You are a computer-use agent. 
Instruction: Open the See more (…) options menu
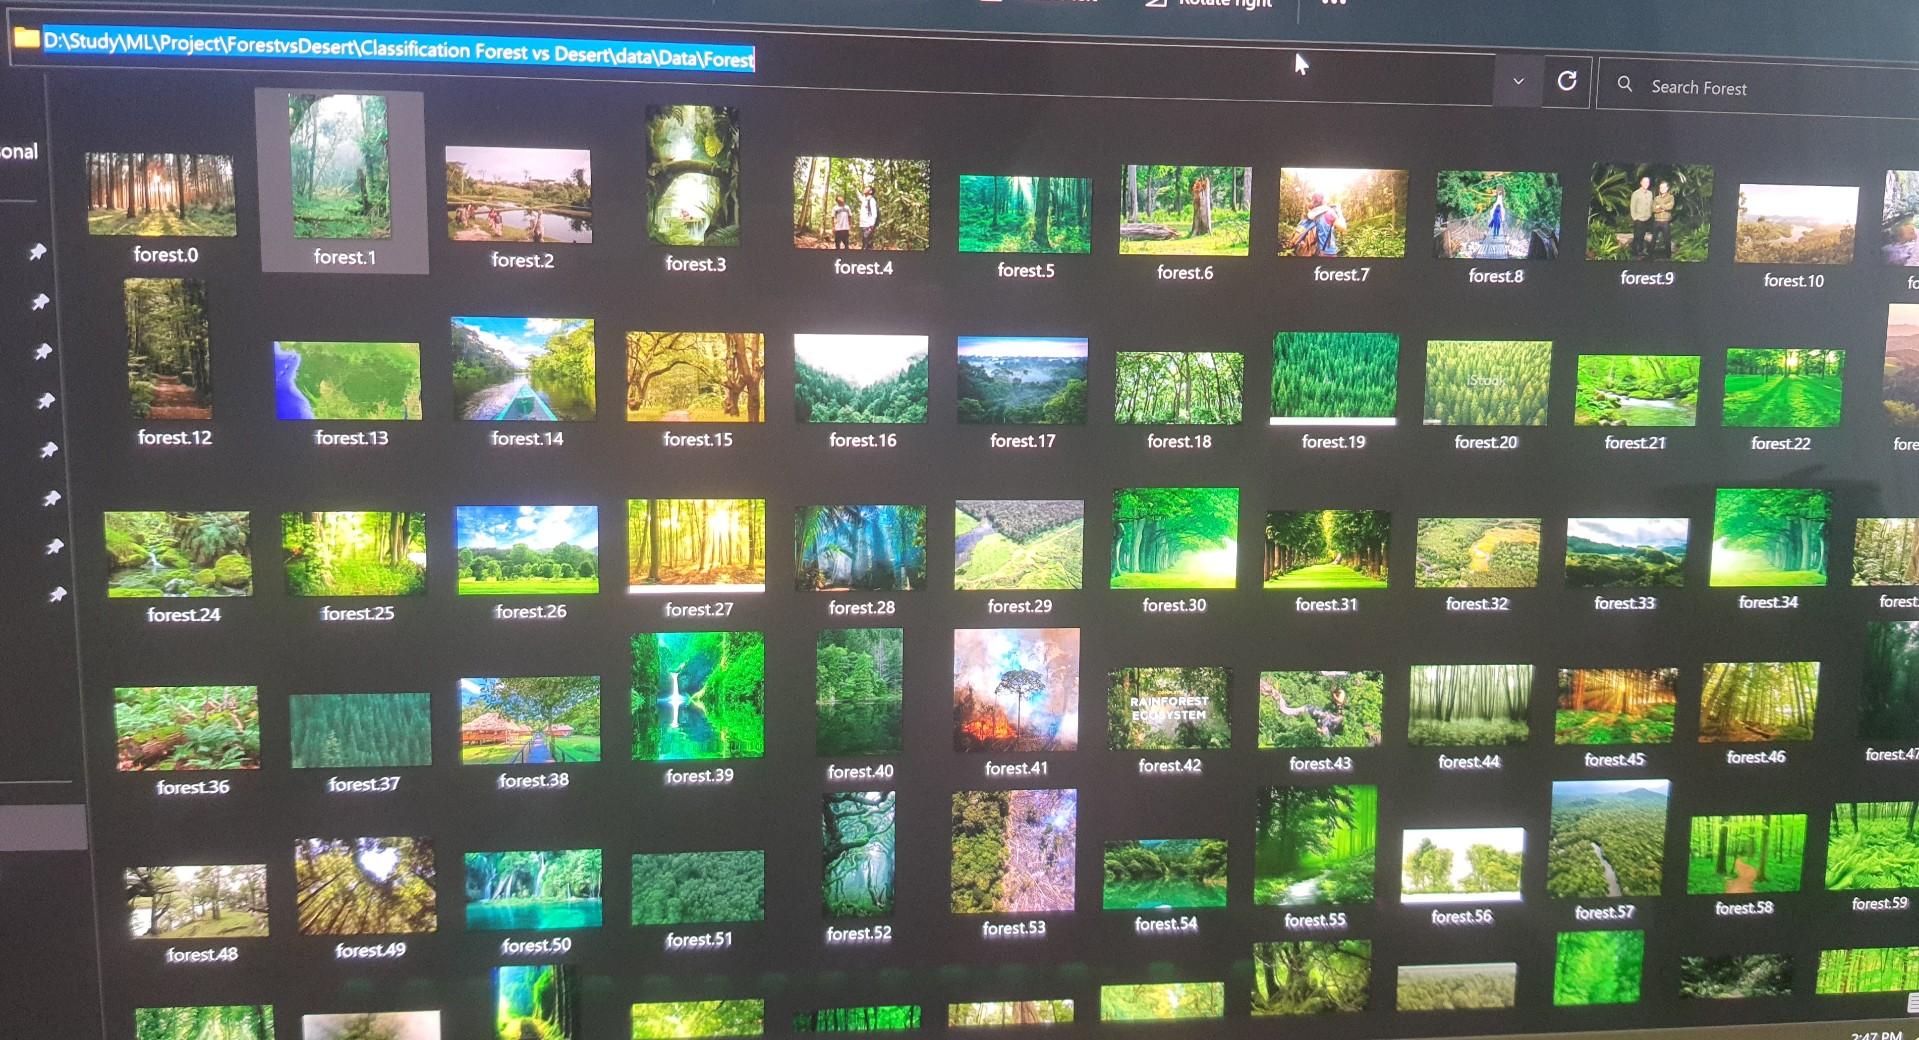[x=1334, y=5]
